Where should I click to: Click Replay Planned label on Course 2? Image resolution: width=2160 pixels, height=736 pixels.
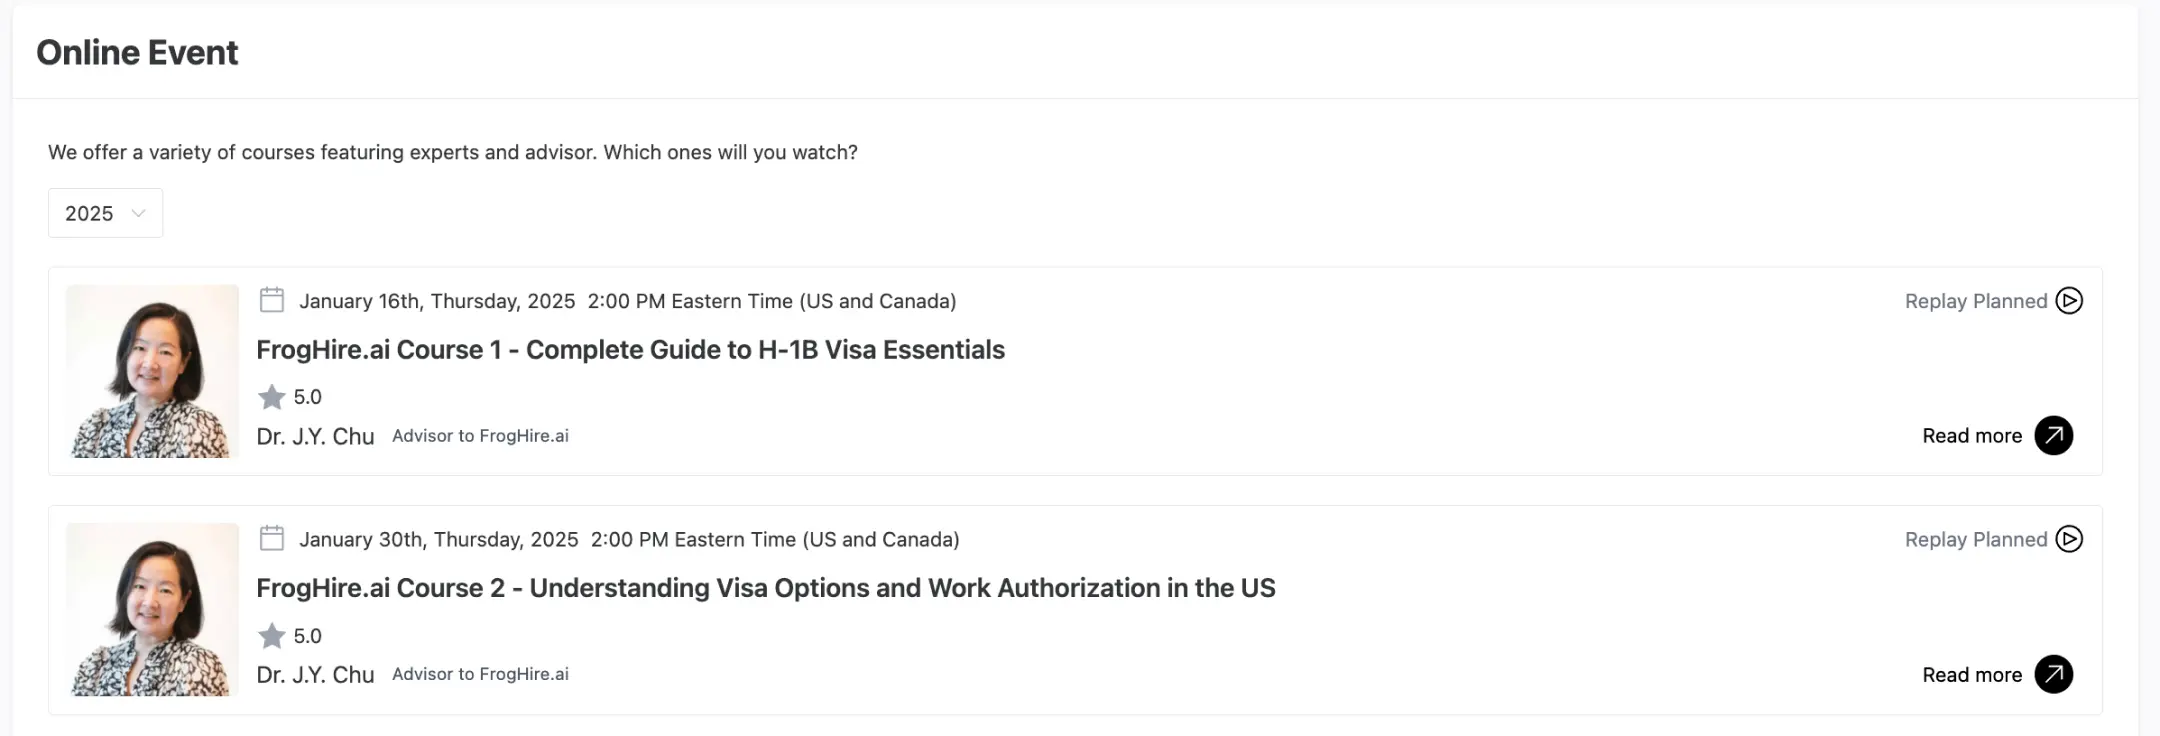(x=1976, y=540)
